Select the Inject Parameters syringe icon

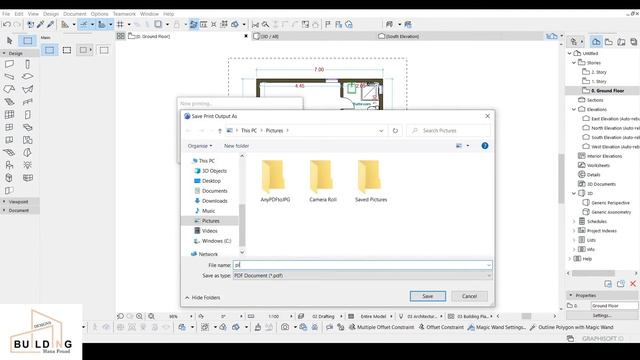pos(50,24)
